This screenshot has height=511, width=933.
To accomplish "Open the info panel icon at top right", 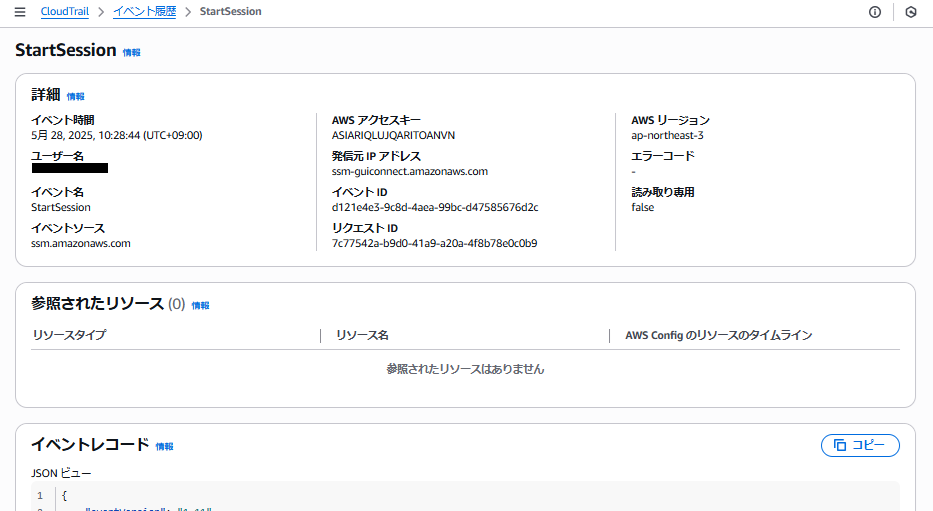I will pos(875,12).
